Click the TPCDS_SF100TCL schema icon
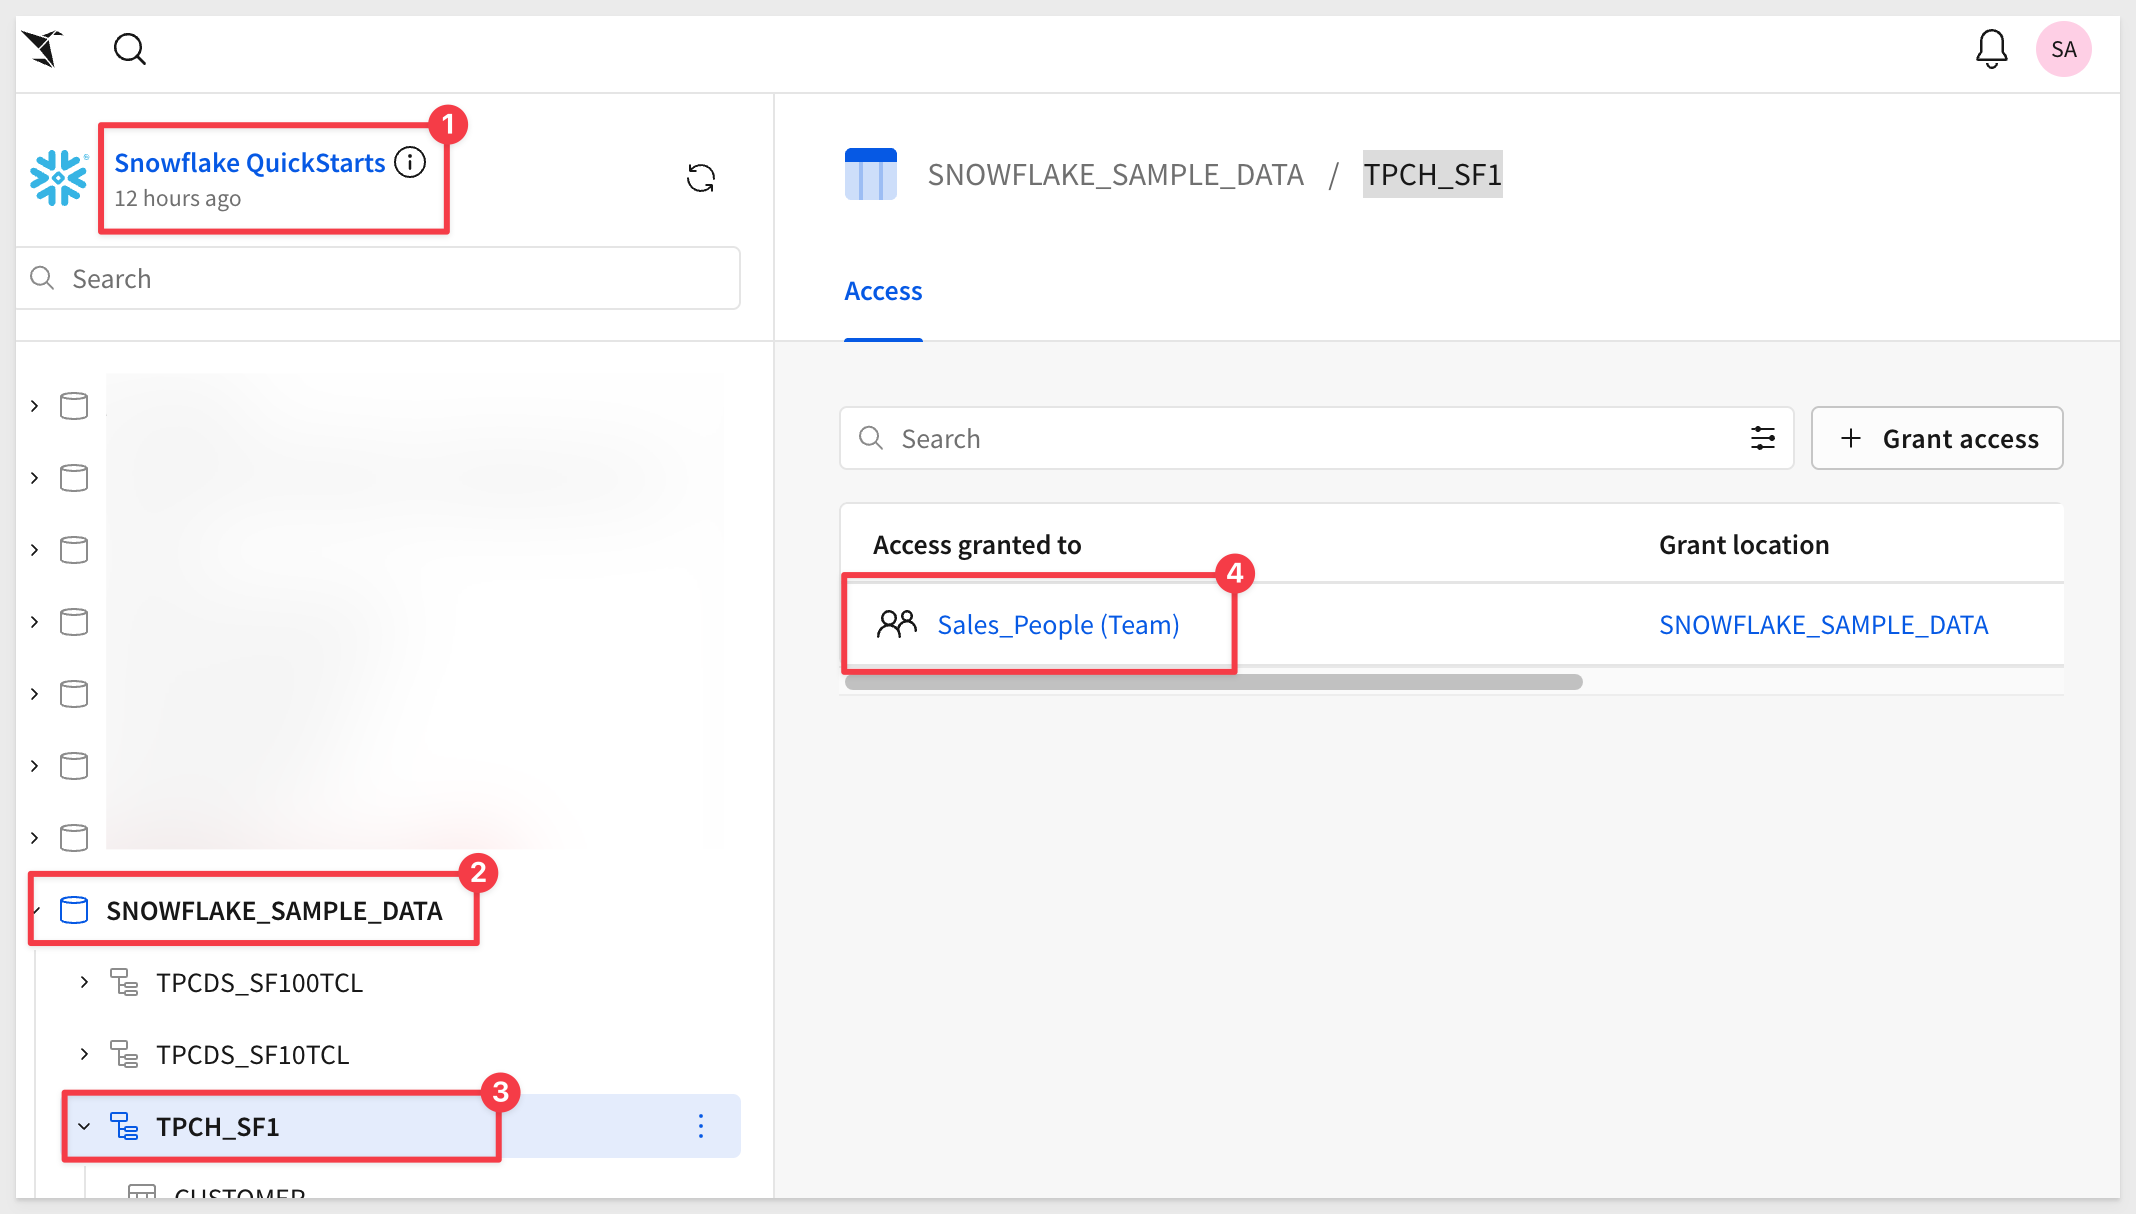The height and width of the screenshot is (1214, 2136). coord(124,982)
